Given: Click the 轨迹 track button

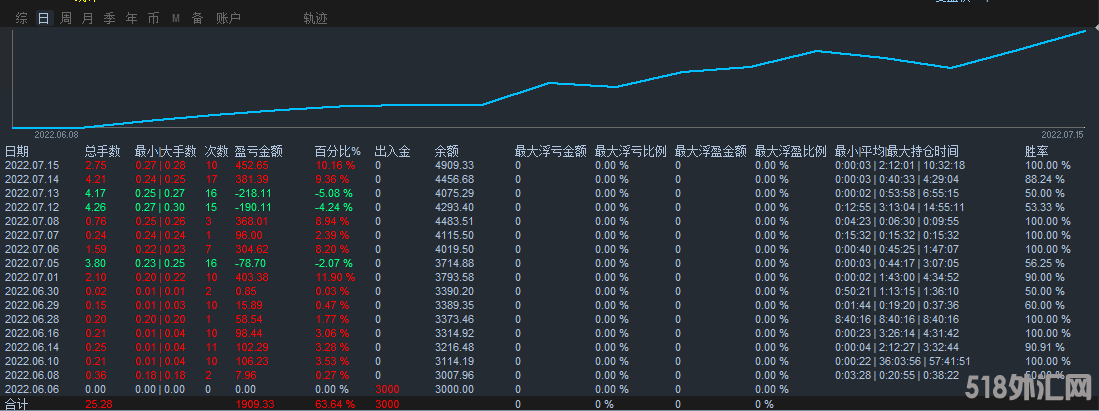Looking at the screenshot, I should (315, 18).
